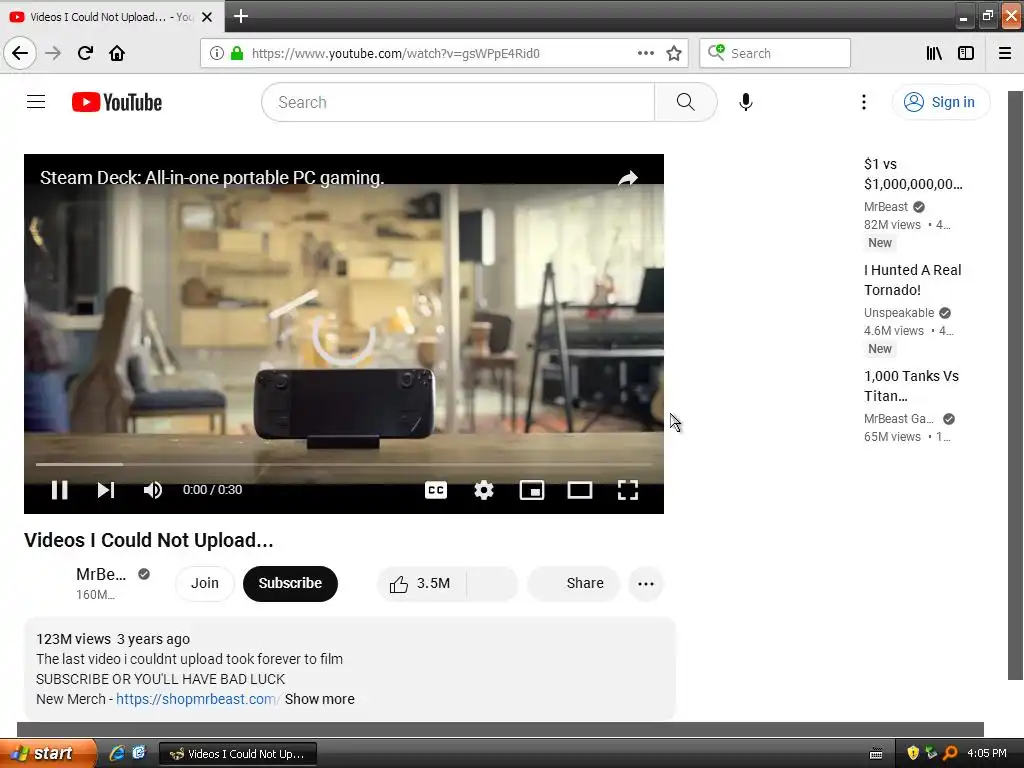Launch Internet Explorer from quick launch

(x=117, y=753)
